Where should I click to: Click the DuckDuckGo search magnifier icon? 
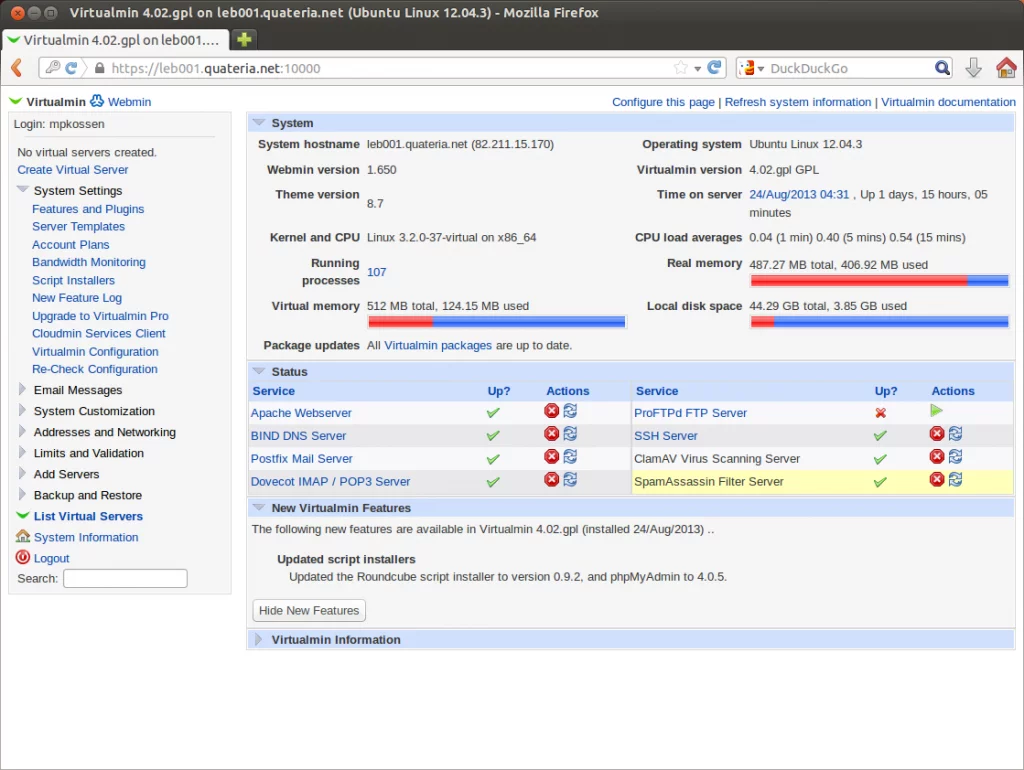coord(942,68)
